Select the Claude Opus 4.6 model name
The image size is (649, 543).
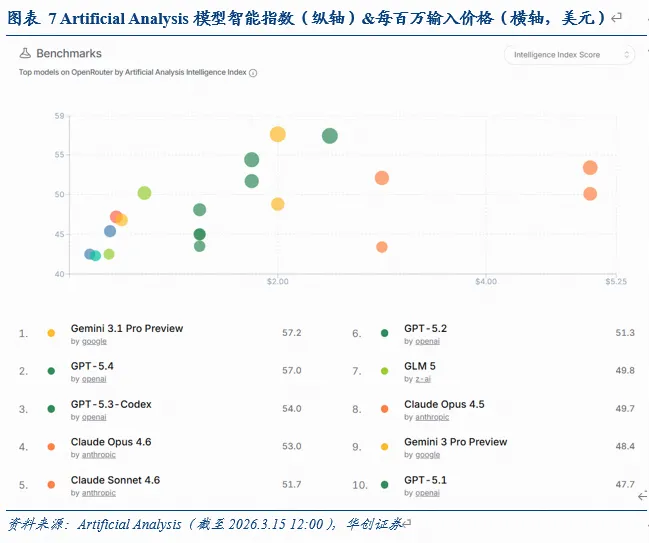pos(111,442)
